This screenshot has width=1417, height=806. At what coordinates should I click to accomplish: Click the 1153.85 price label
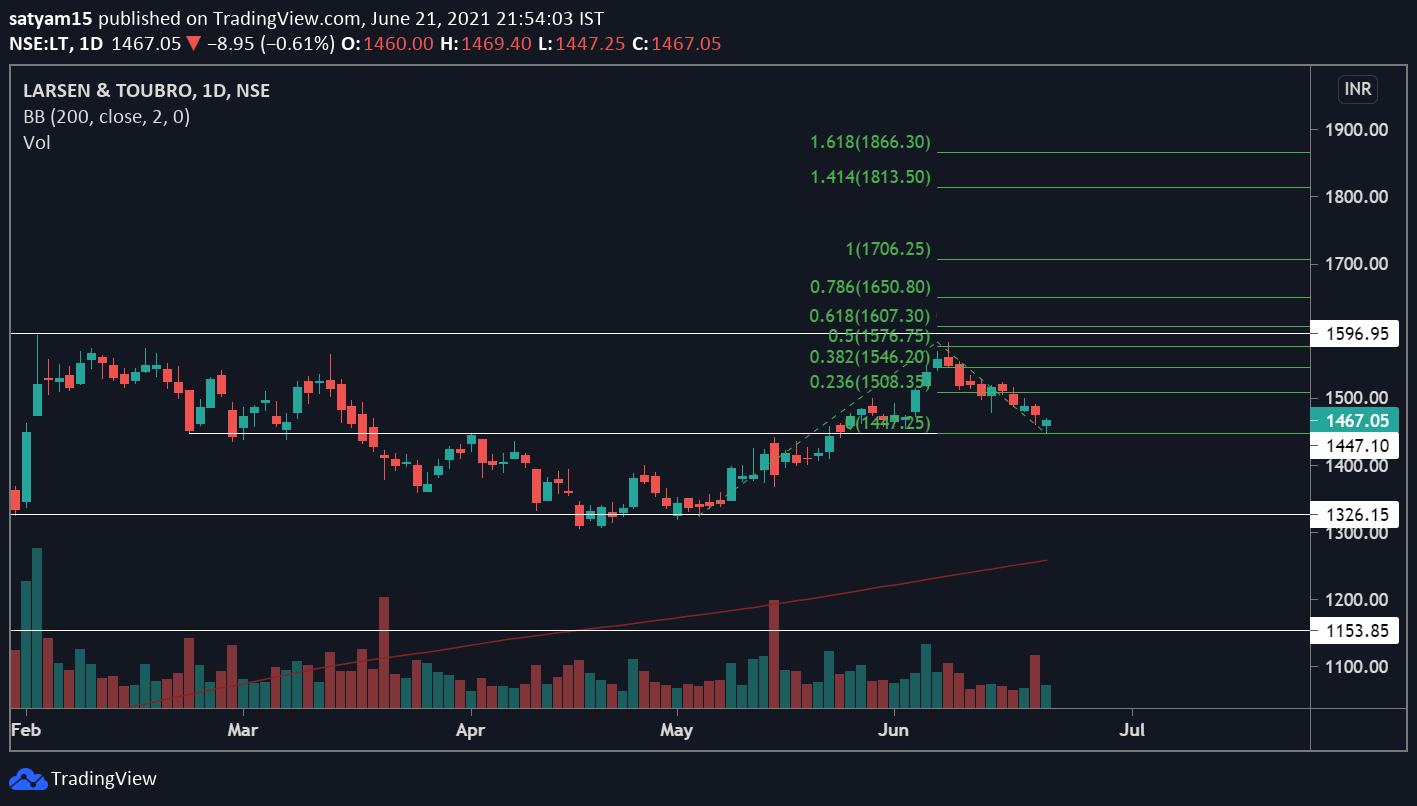click(1355, 631)
